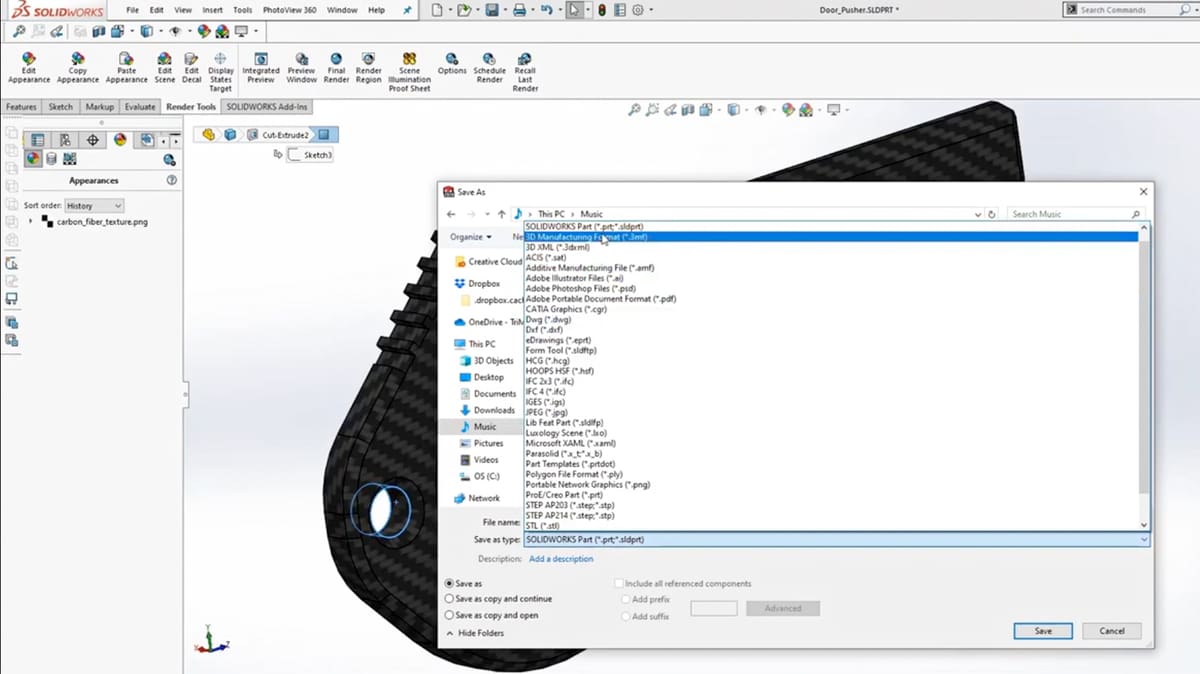
Task: Open Preview Window
Action: coord(301,68)
